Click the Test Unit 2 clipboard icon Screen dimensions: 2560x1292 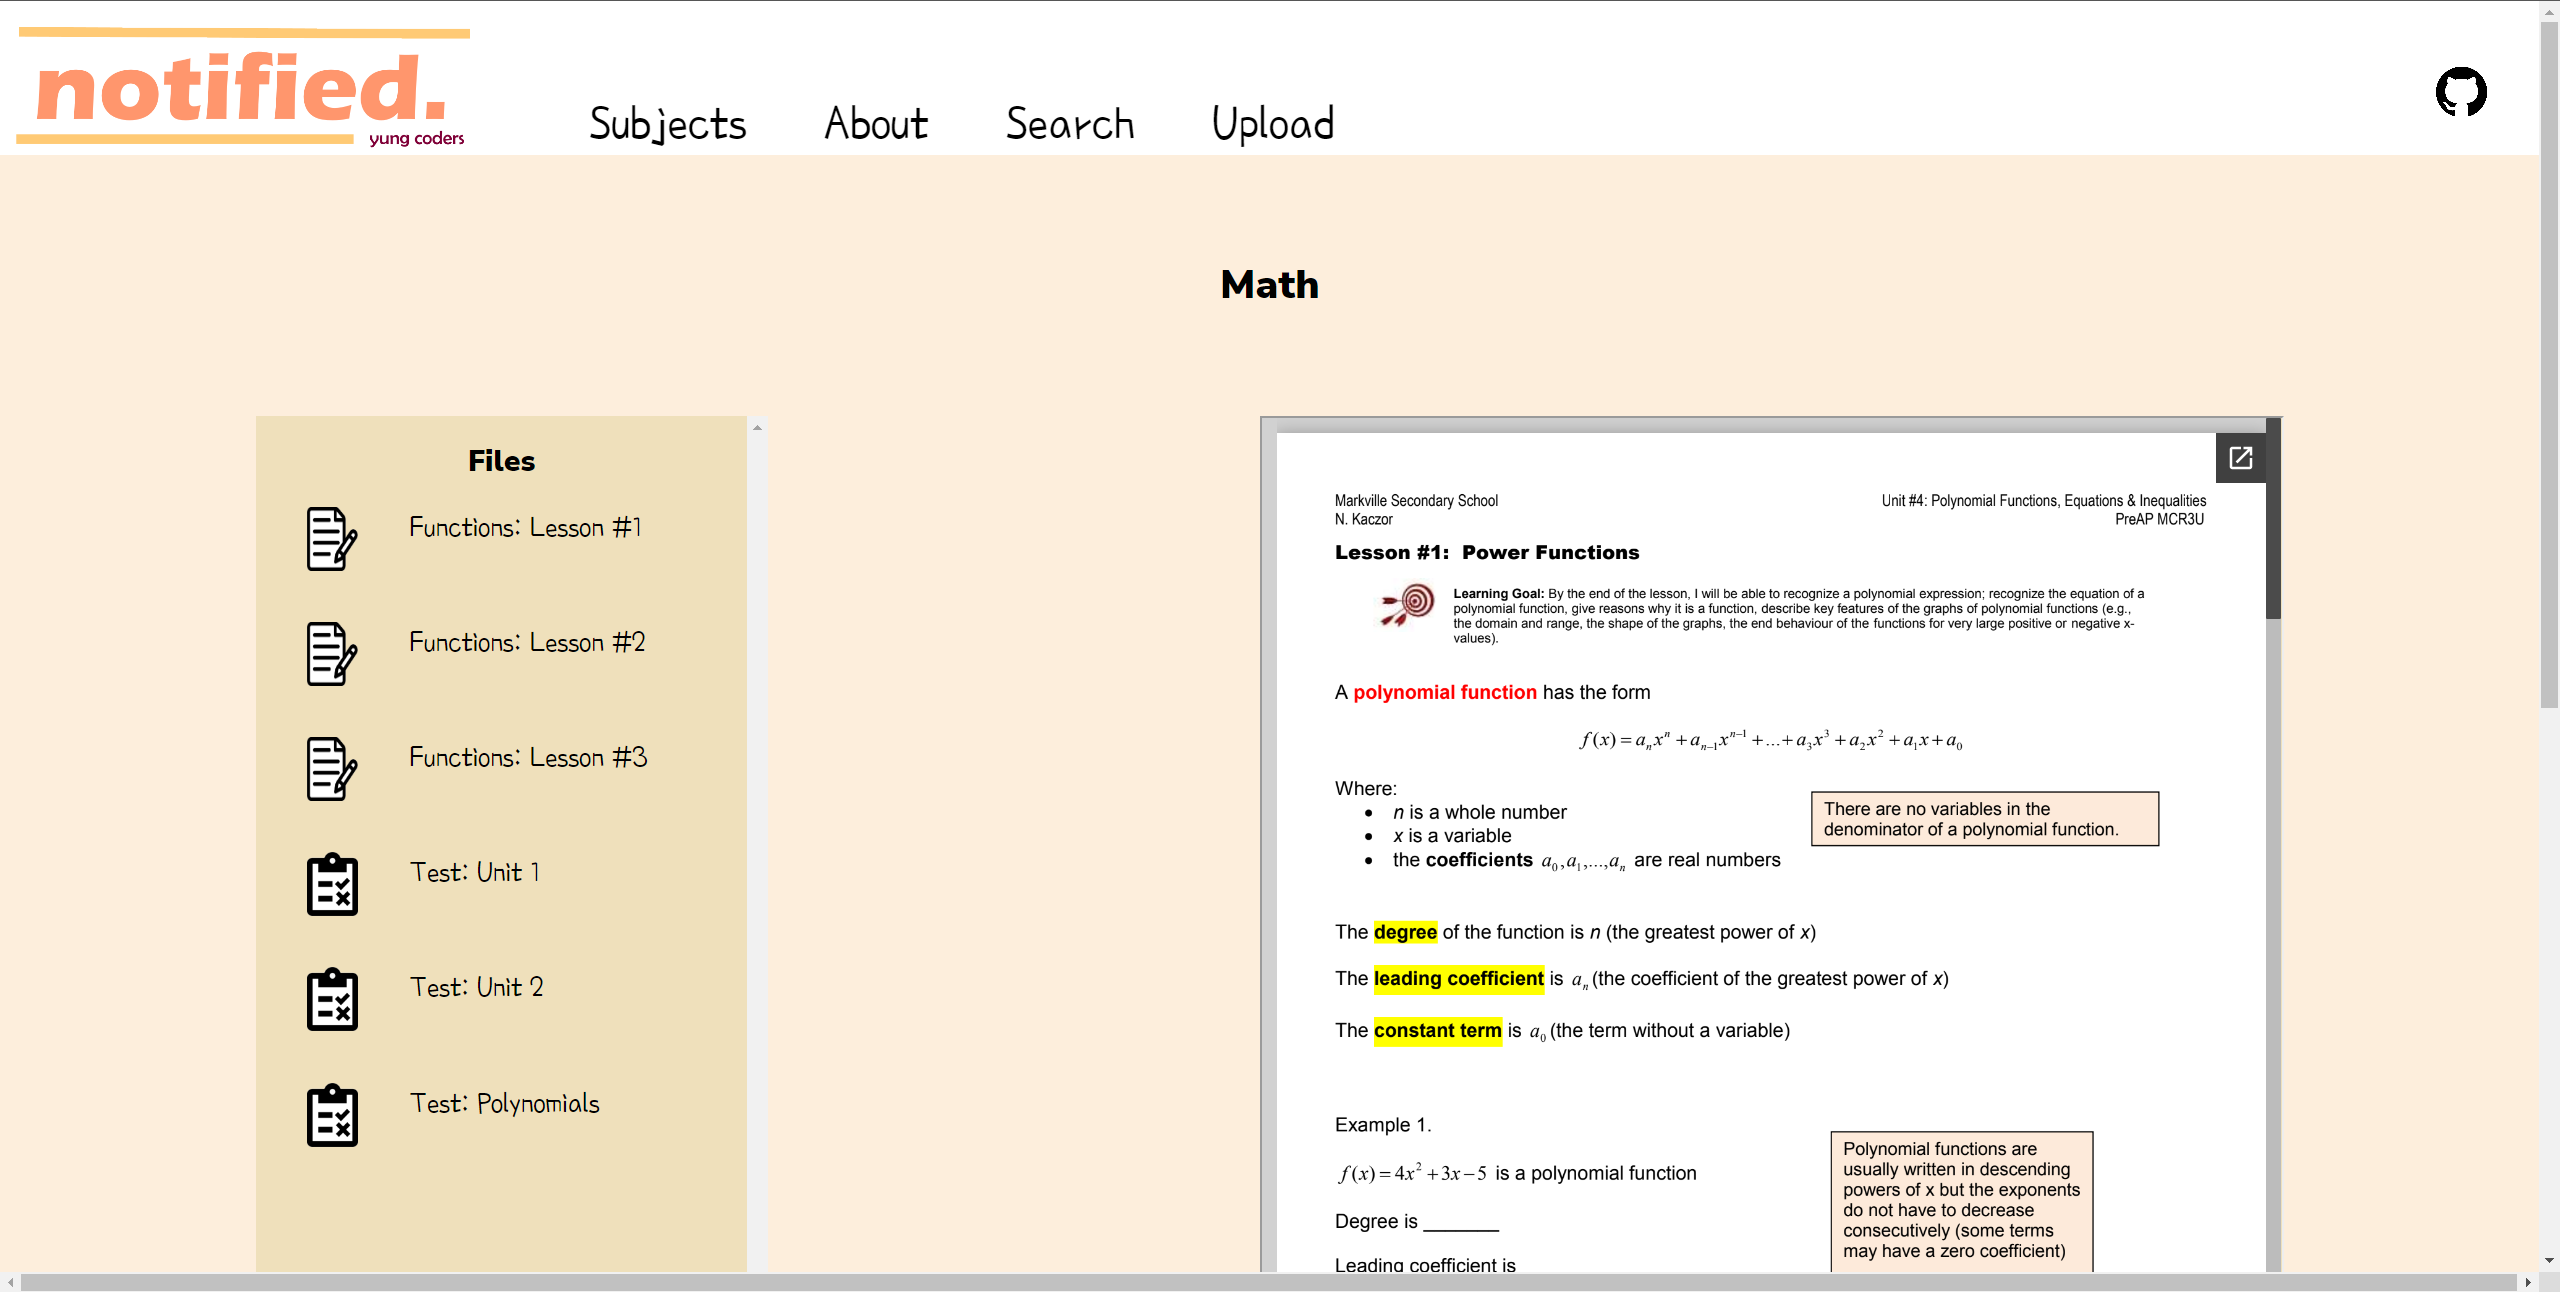(332, 999)
